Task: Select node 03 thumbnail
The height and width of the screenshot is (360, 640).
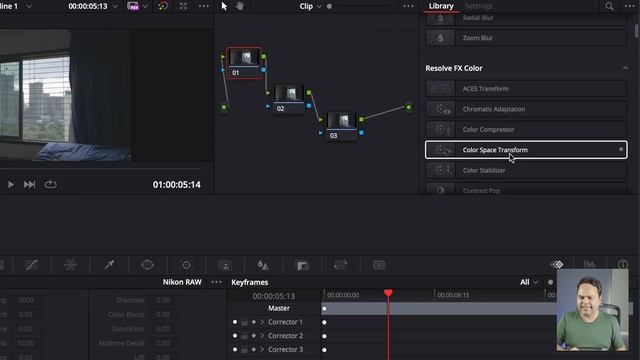Action: pos(342,120)
